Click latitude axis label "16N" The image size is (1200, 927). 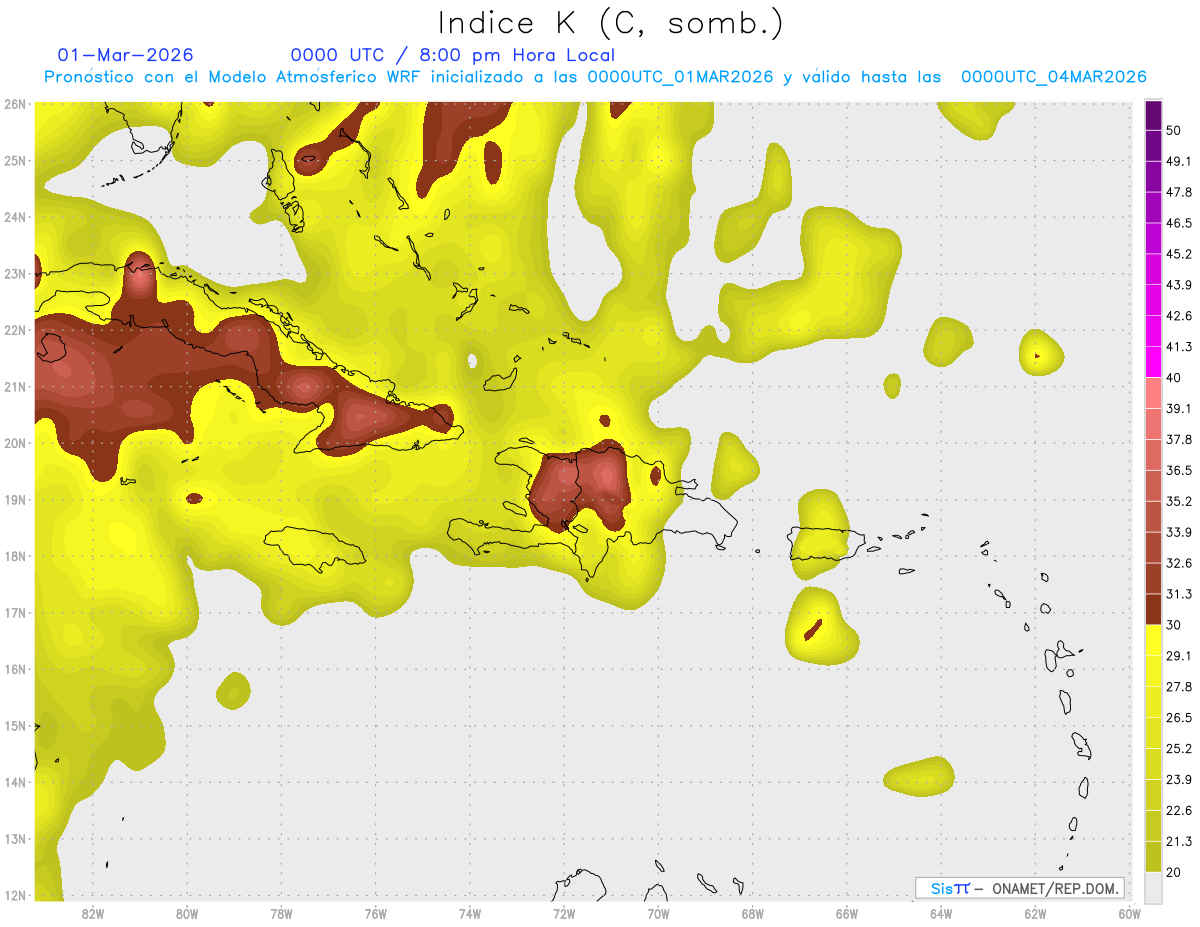pyautogui.click(x=14, y=669)
